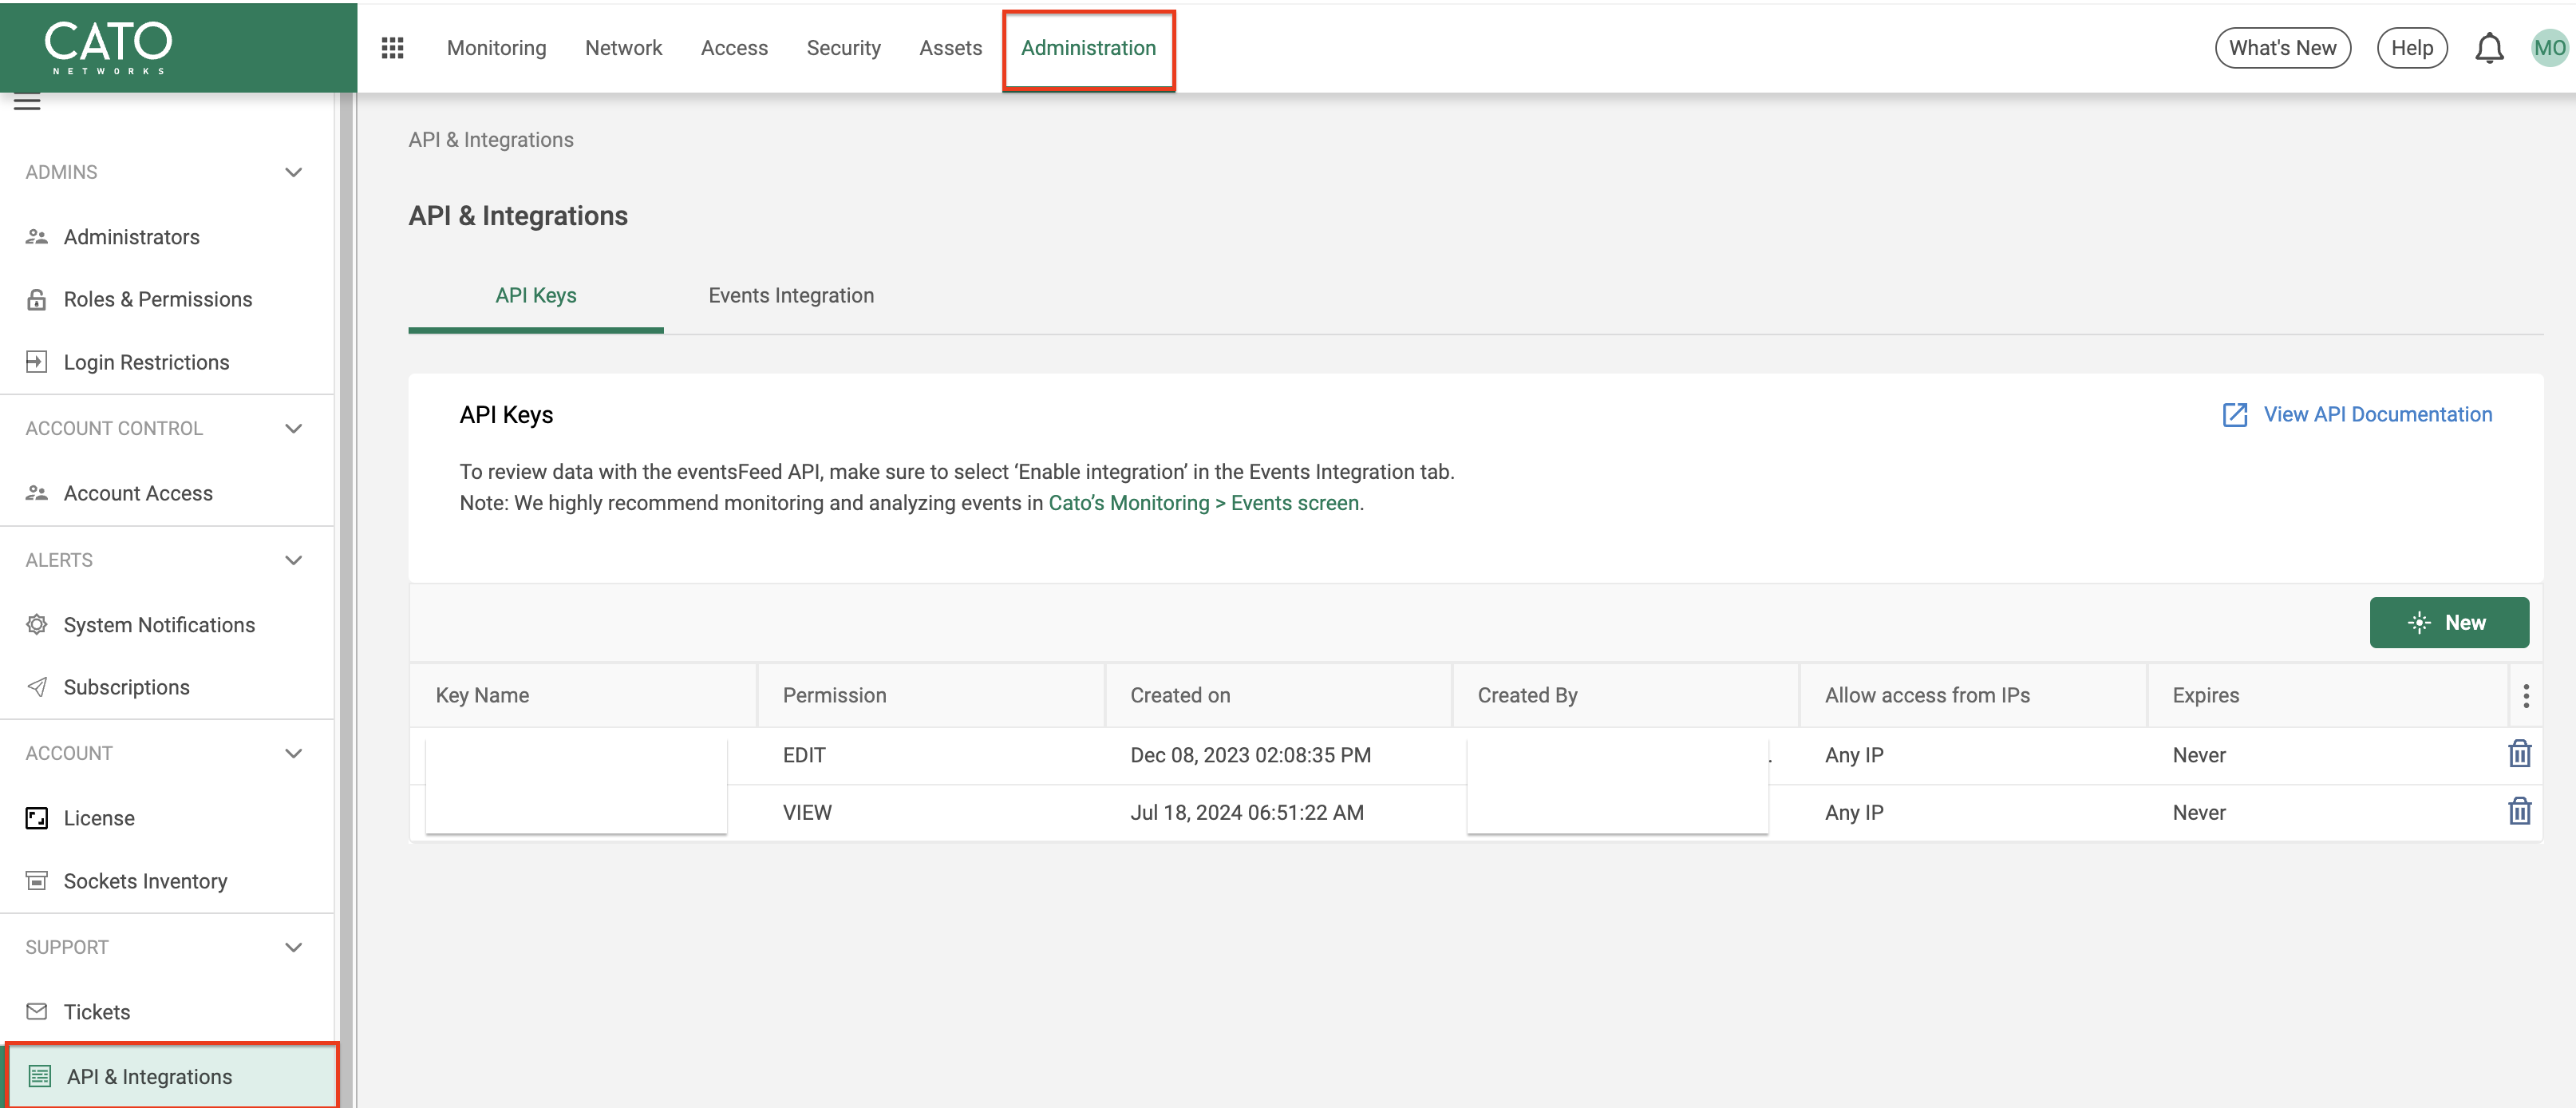Viewport: 2576px width, 1108px height.
Task: Open table column options kebab menu
Action: 2525,695
